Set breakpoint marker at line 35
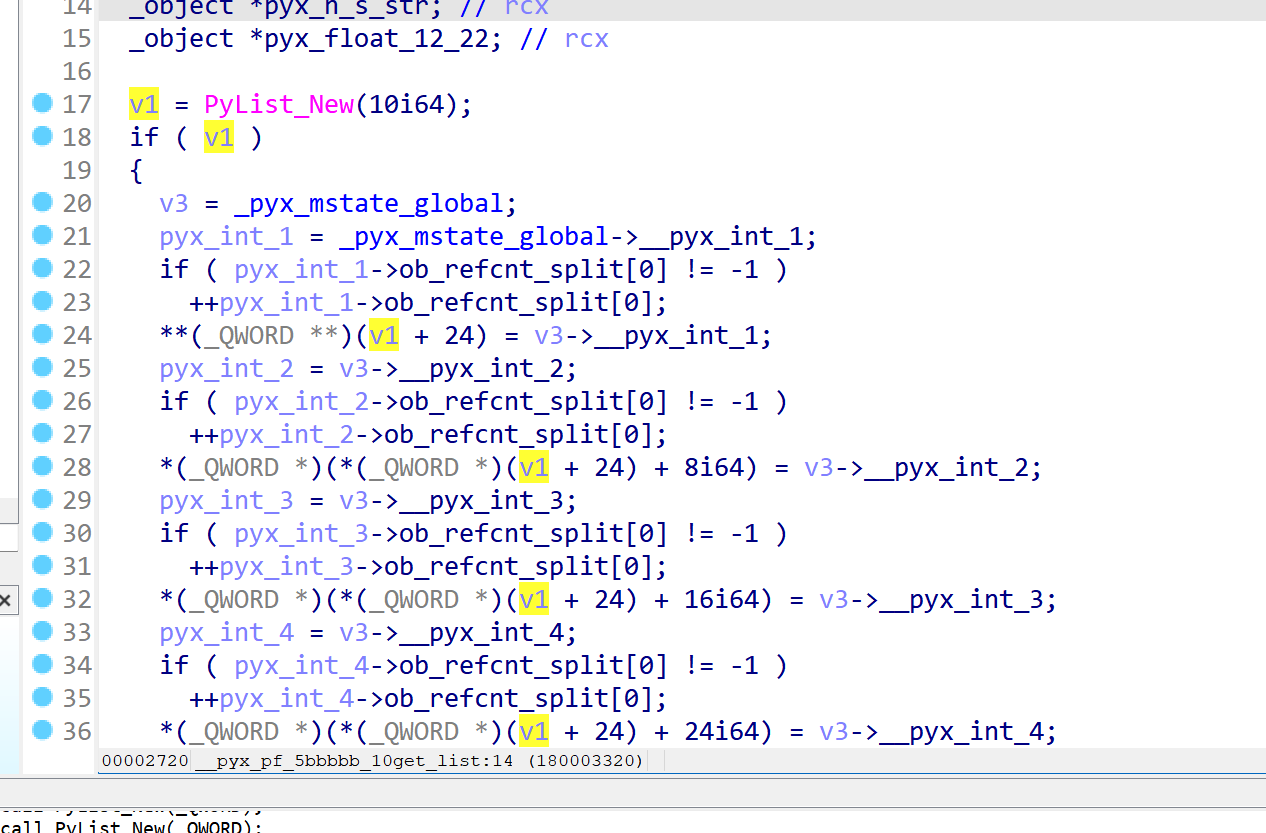 [42, 697]
